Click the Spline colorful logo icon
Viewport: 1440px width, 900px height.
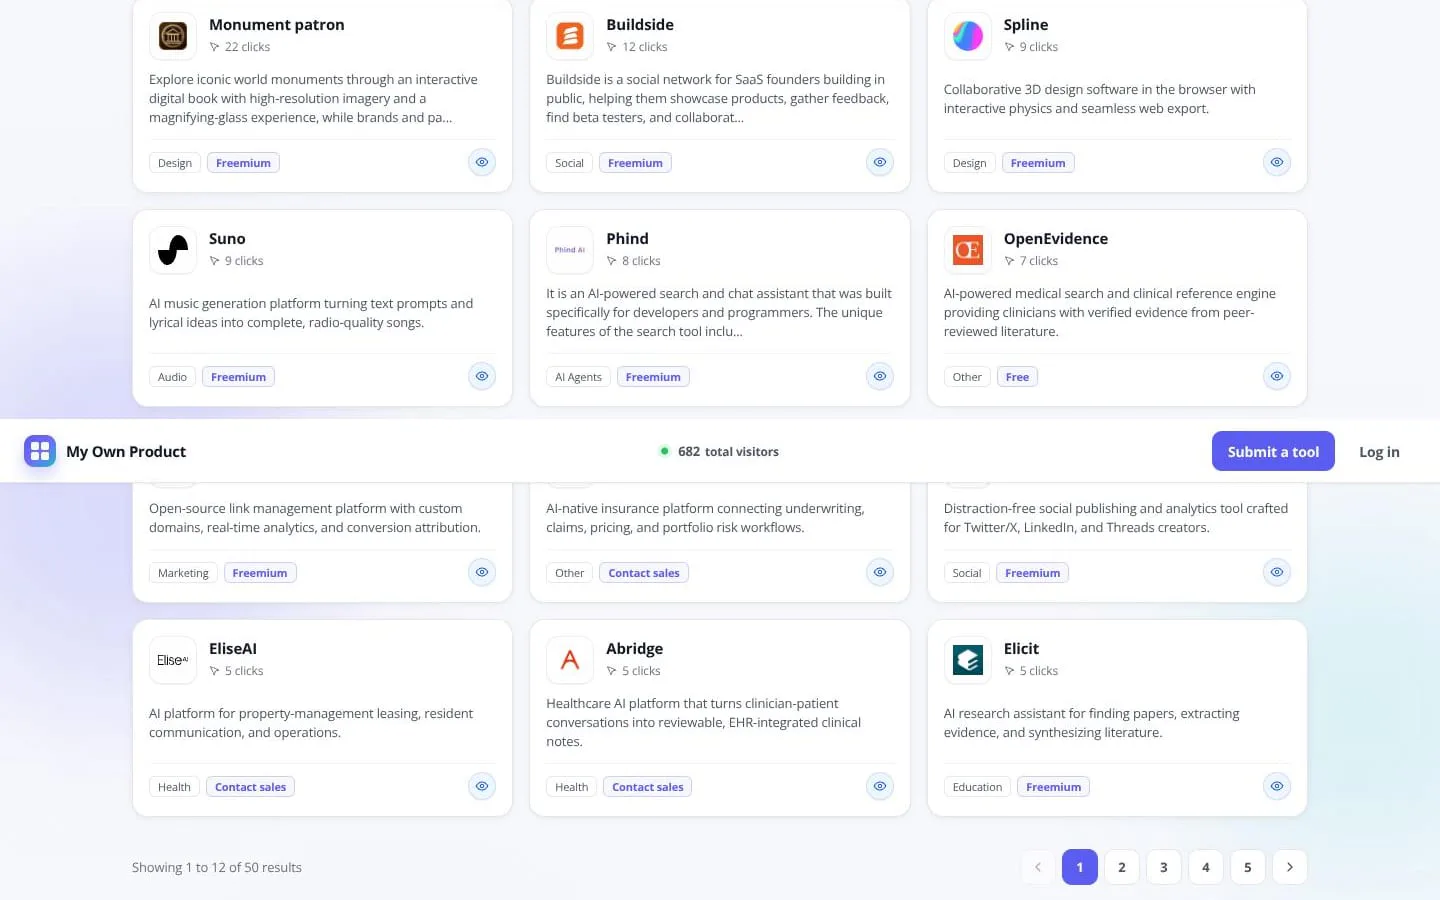(968, 36)
